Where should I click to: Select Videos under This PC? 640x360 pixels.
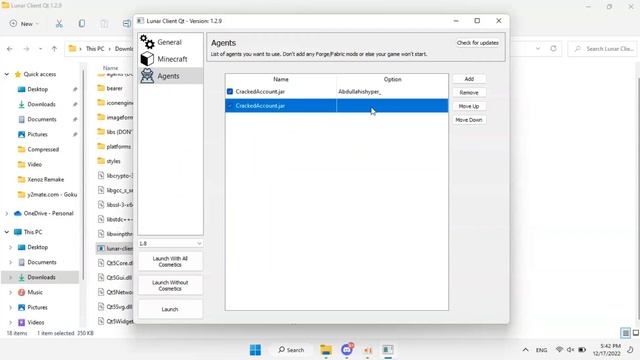coord(36,322)
